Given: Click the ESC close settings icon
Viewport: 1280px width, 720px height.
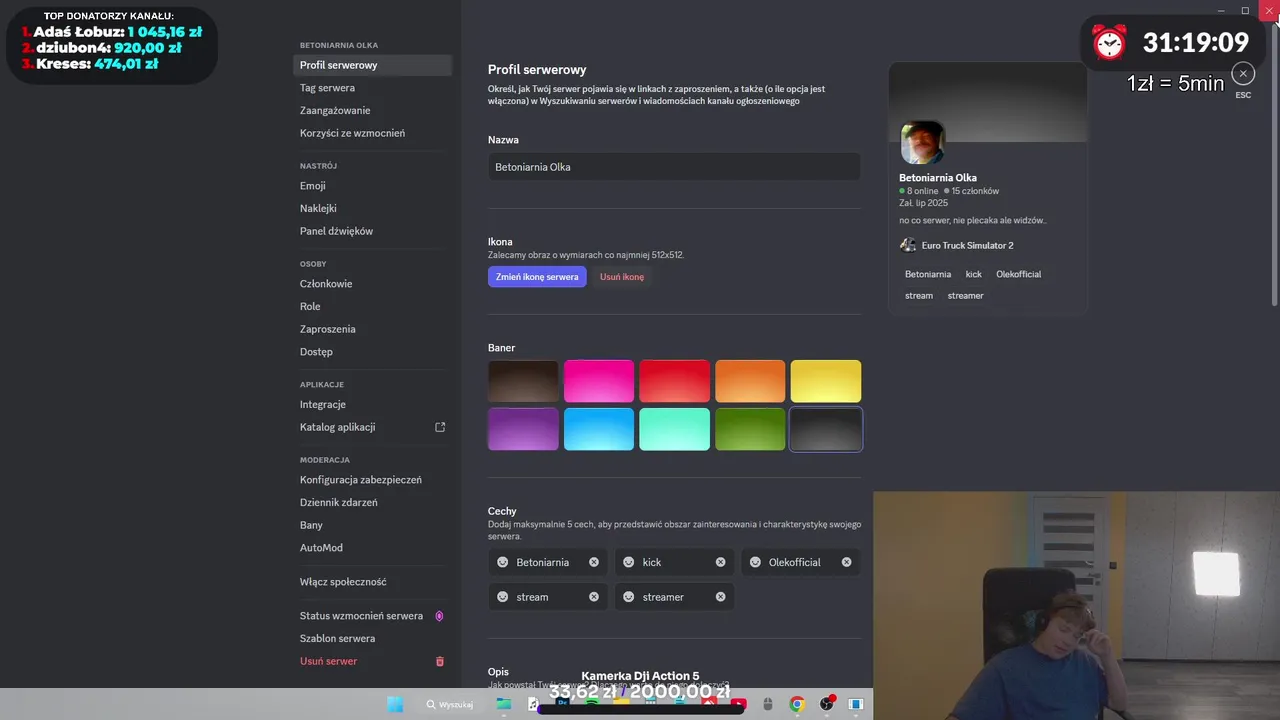Looking at the screenshot, I should point(1243,73).
